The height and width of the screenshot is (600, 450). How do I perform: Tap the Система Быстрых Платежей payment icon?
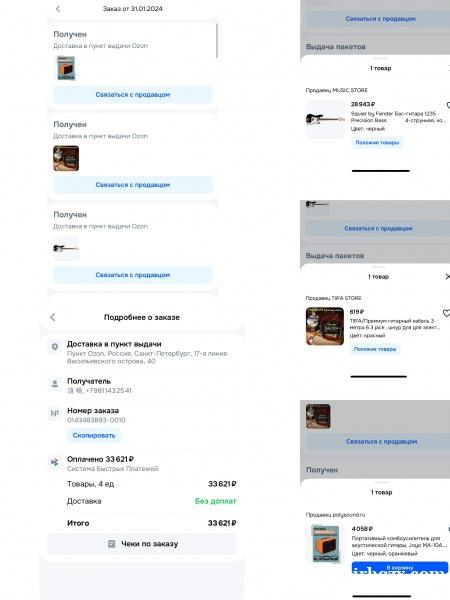[55, 462]
